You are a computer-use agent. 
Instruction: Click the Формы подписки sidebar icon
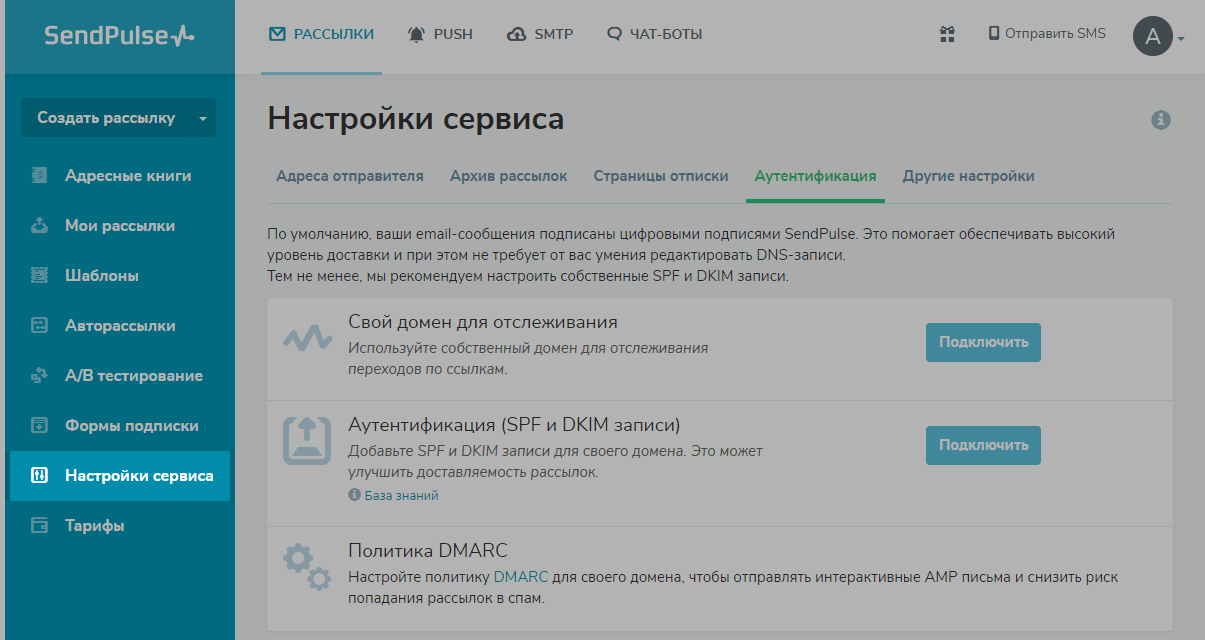pyautogui.click(x=39, y=425)
